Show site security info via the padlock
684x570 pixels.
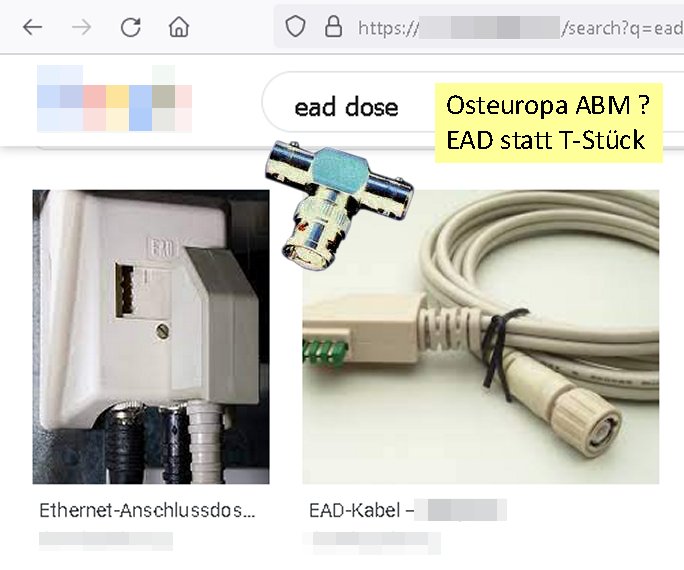click(x=333, y=27)
